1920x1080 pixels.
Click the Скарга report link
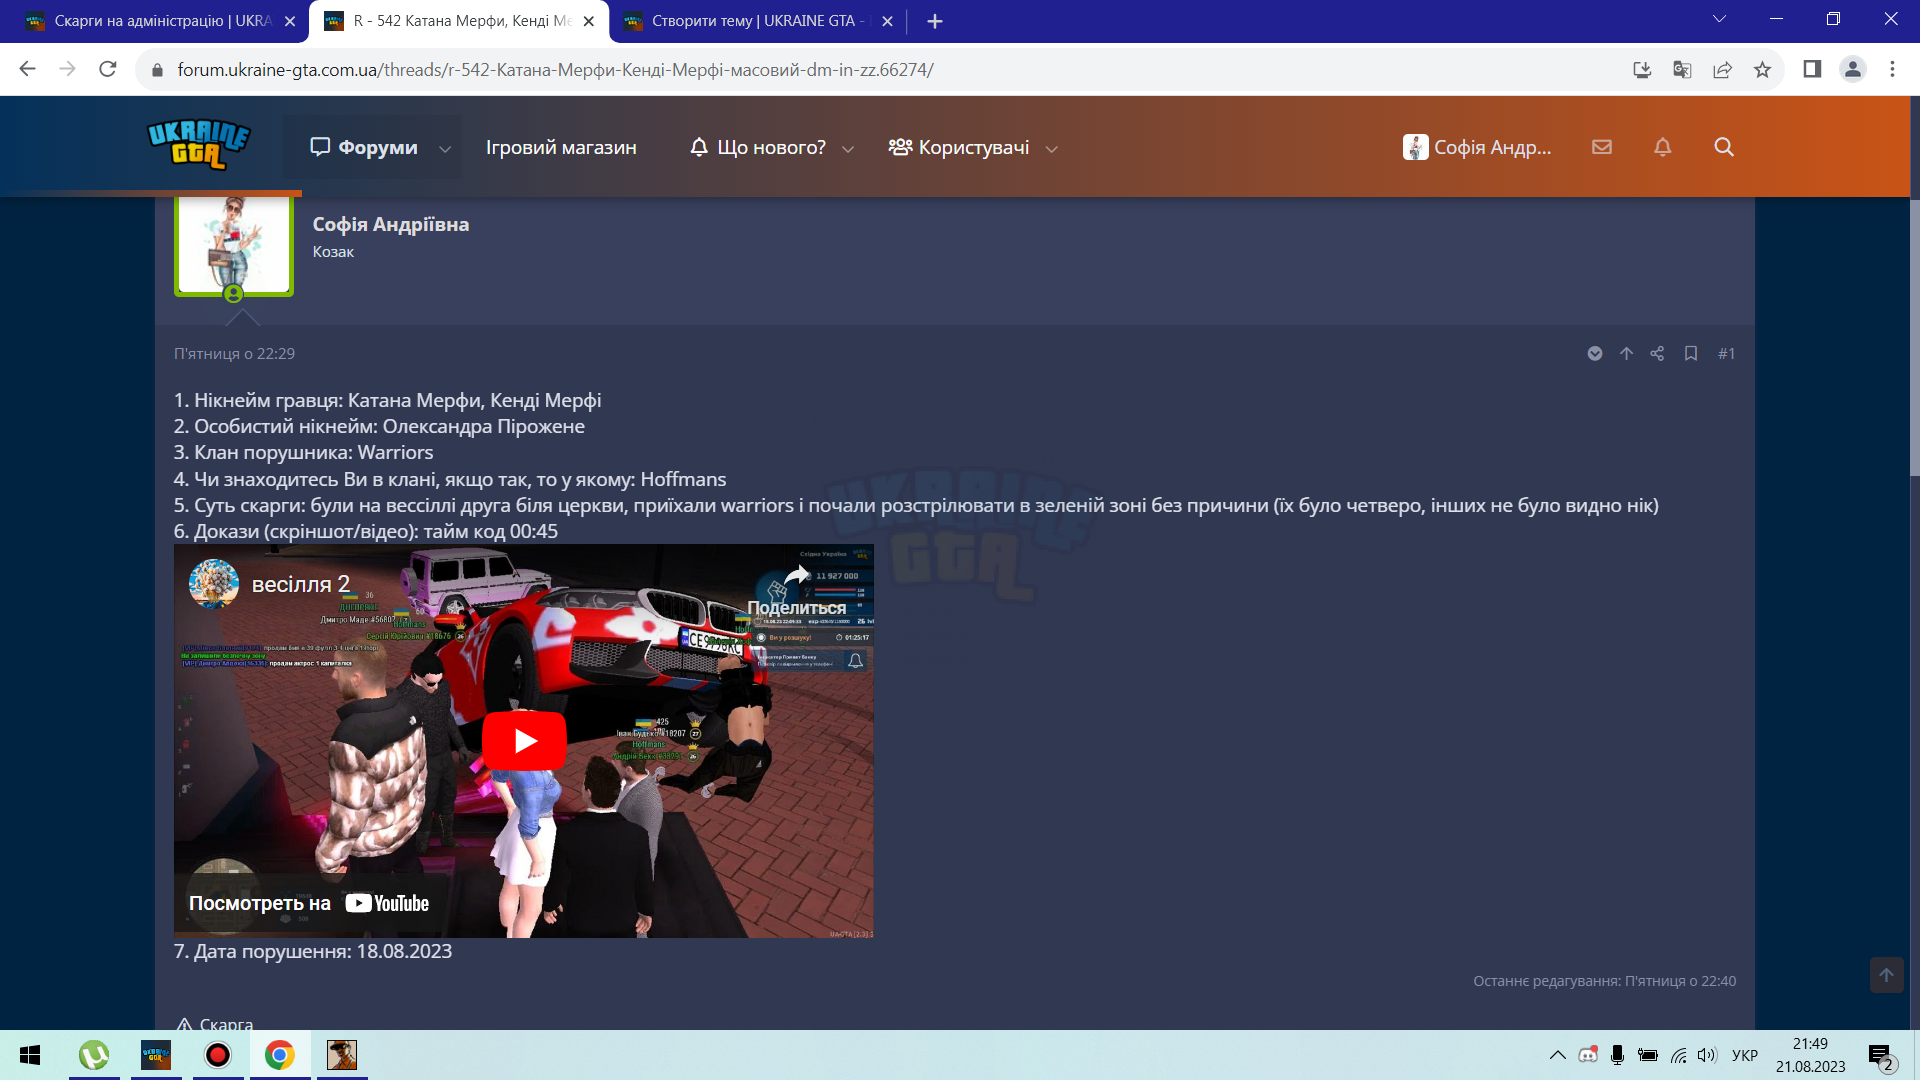pyautogui.click(x=215, y=1023)
